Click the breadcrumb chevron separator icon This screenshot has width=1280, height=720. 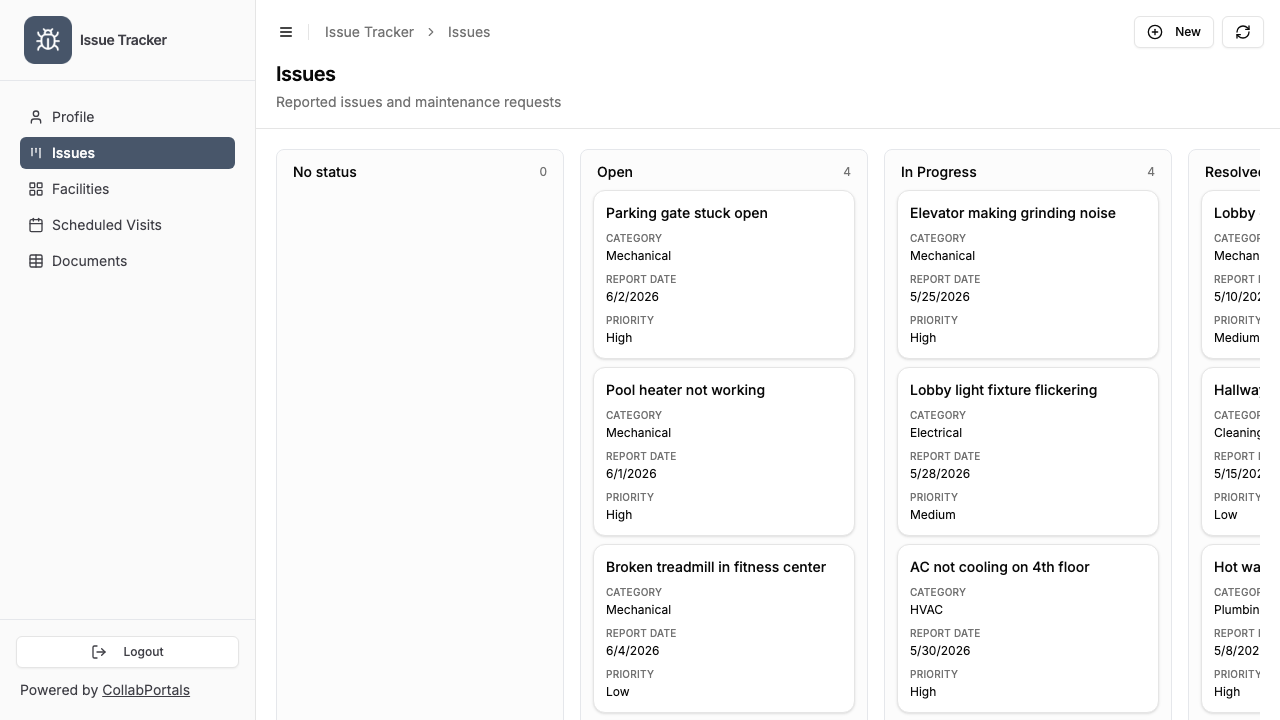[x=431, y=32]
